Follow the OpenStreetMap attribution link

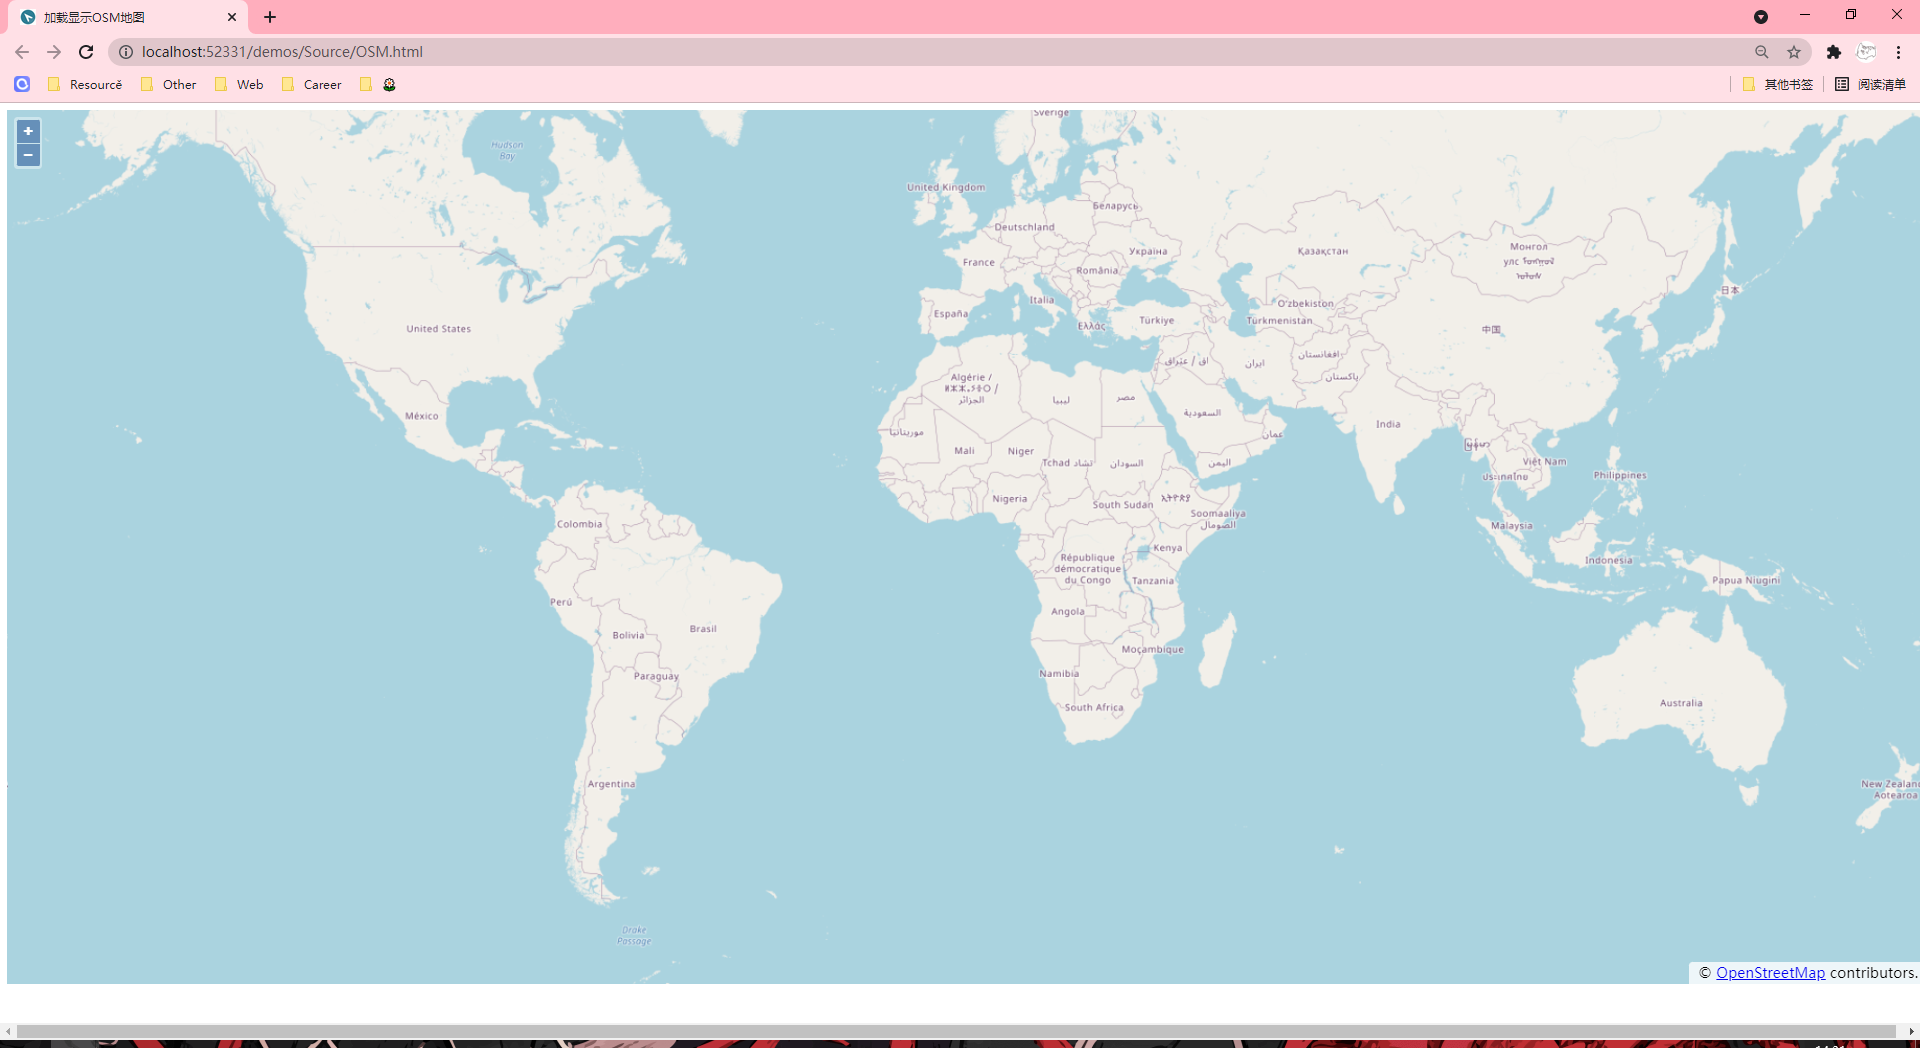[1770, 972]
